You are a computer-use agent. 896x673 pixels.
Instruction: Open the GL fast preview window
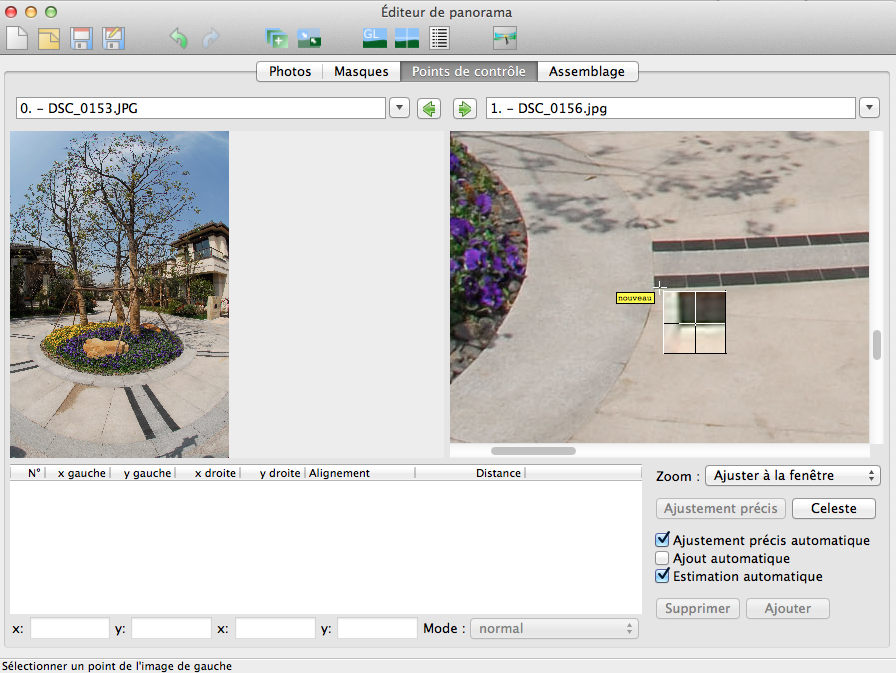click(x=374, y=39)
